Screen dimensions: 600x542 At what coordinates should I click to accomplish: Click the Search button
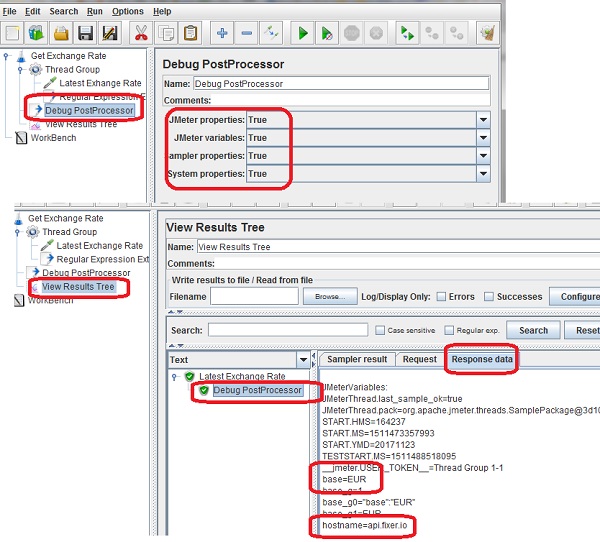pos(533,330)
